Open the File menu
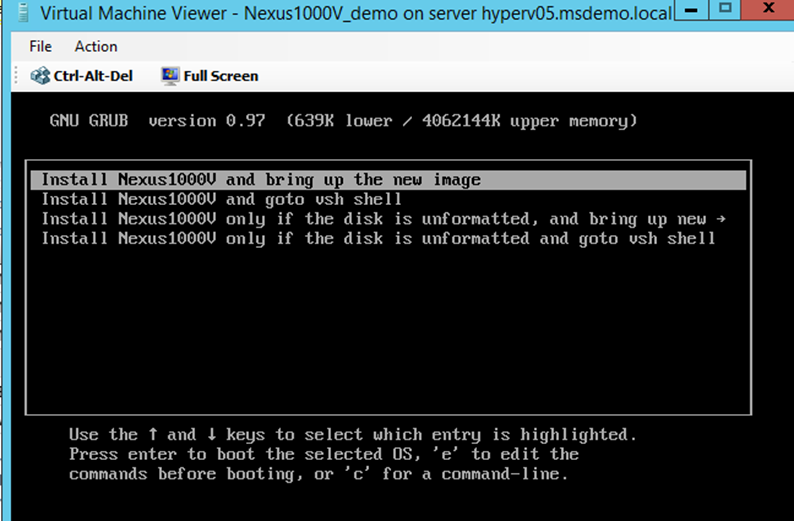This screenshot has width=794, height=521. (x=41, y=47)
